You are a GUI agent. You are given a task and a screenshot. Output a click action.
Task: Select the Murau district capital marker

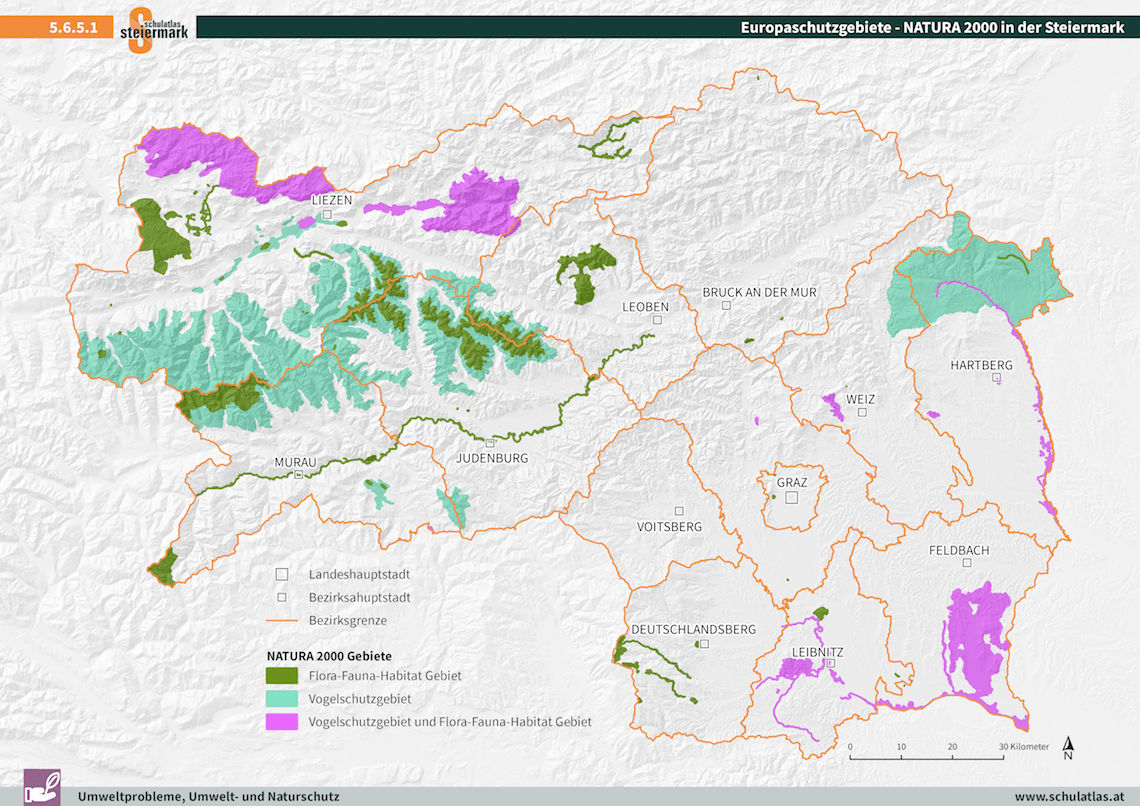coord(298,475)
